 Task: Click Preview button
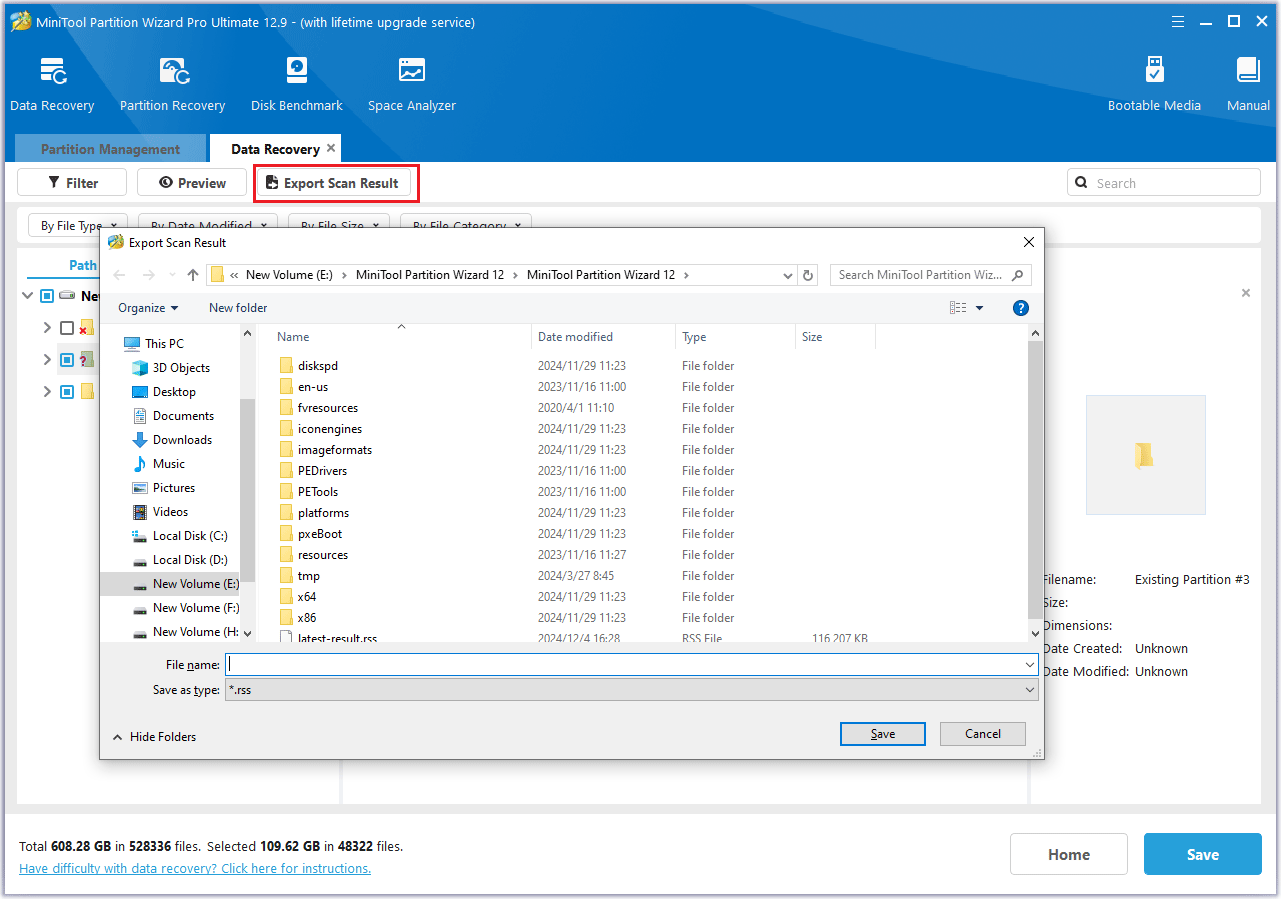tap(192, 183)
